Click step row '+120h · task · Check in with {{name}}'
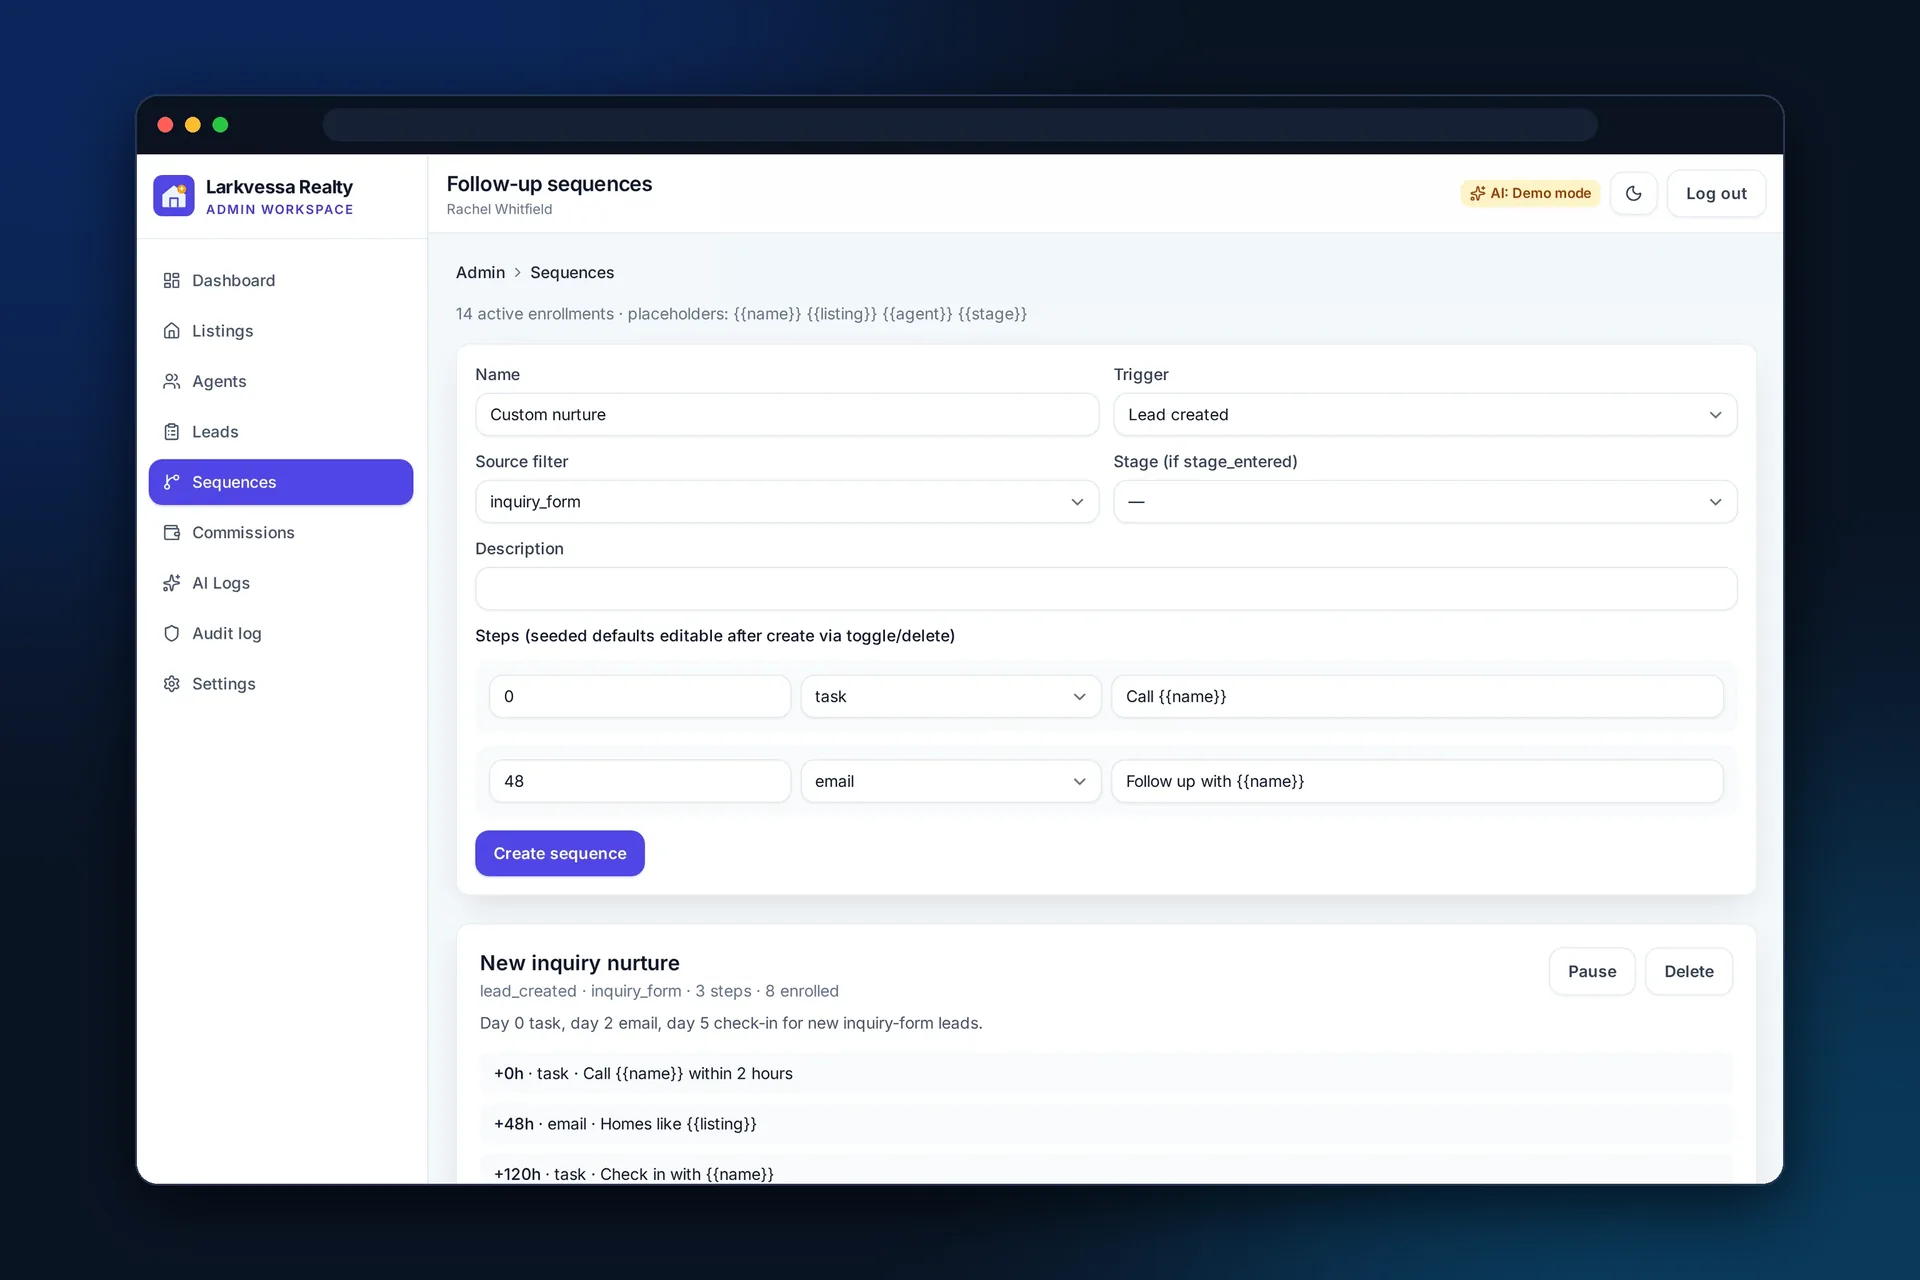Image resolution: width=1920 pixels, height=1280 pixels. click(x=1106, y=1170)
